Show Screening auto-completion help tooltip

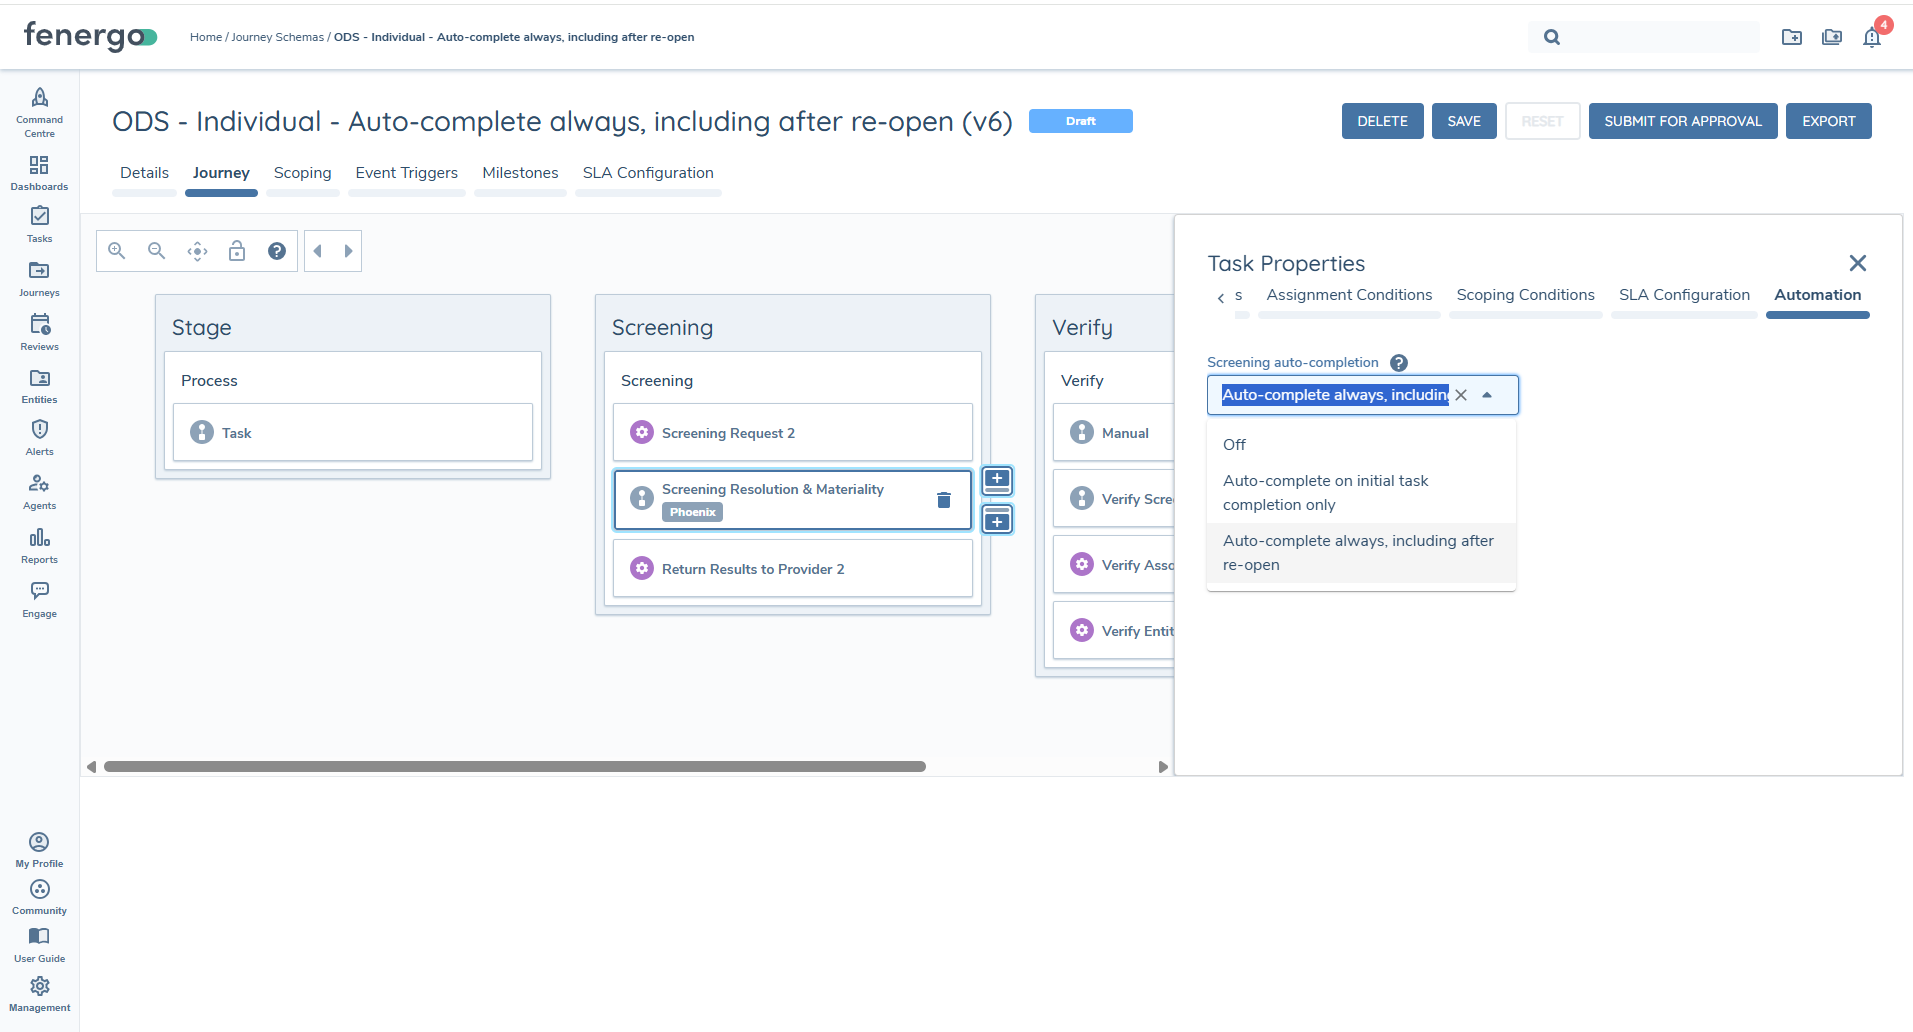point(1399,363)
